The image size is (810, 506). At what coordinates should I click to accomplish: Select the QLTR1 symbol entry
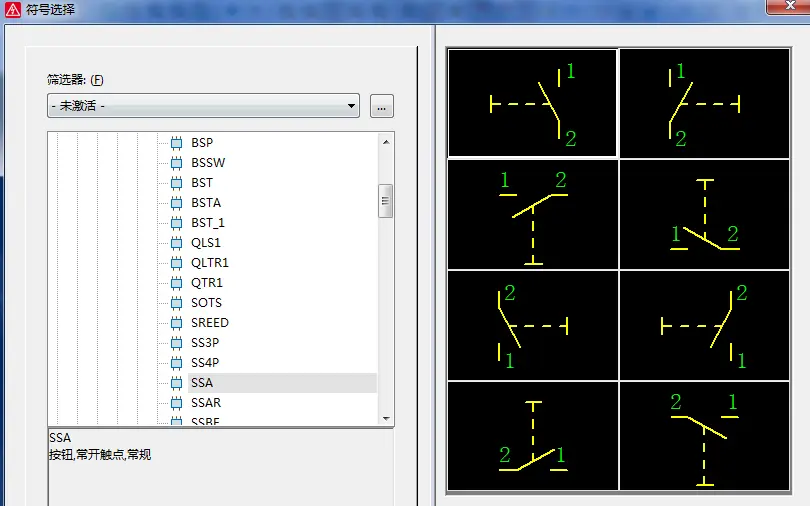[210, 263]
